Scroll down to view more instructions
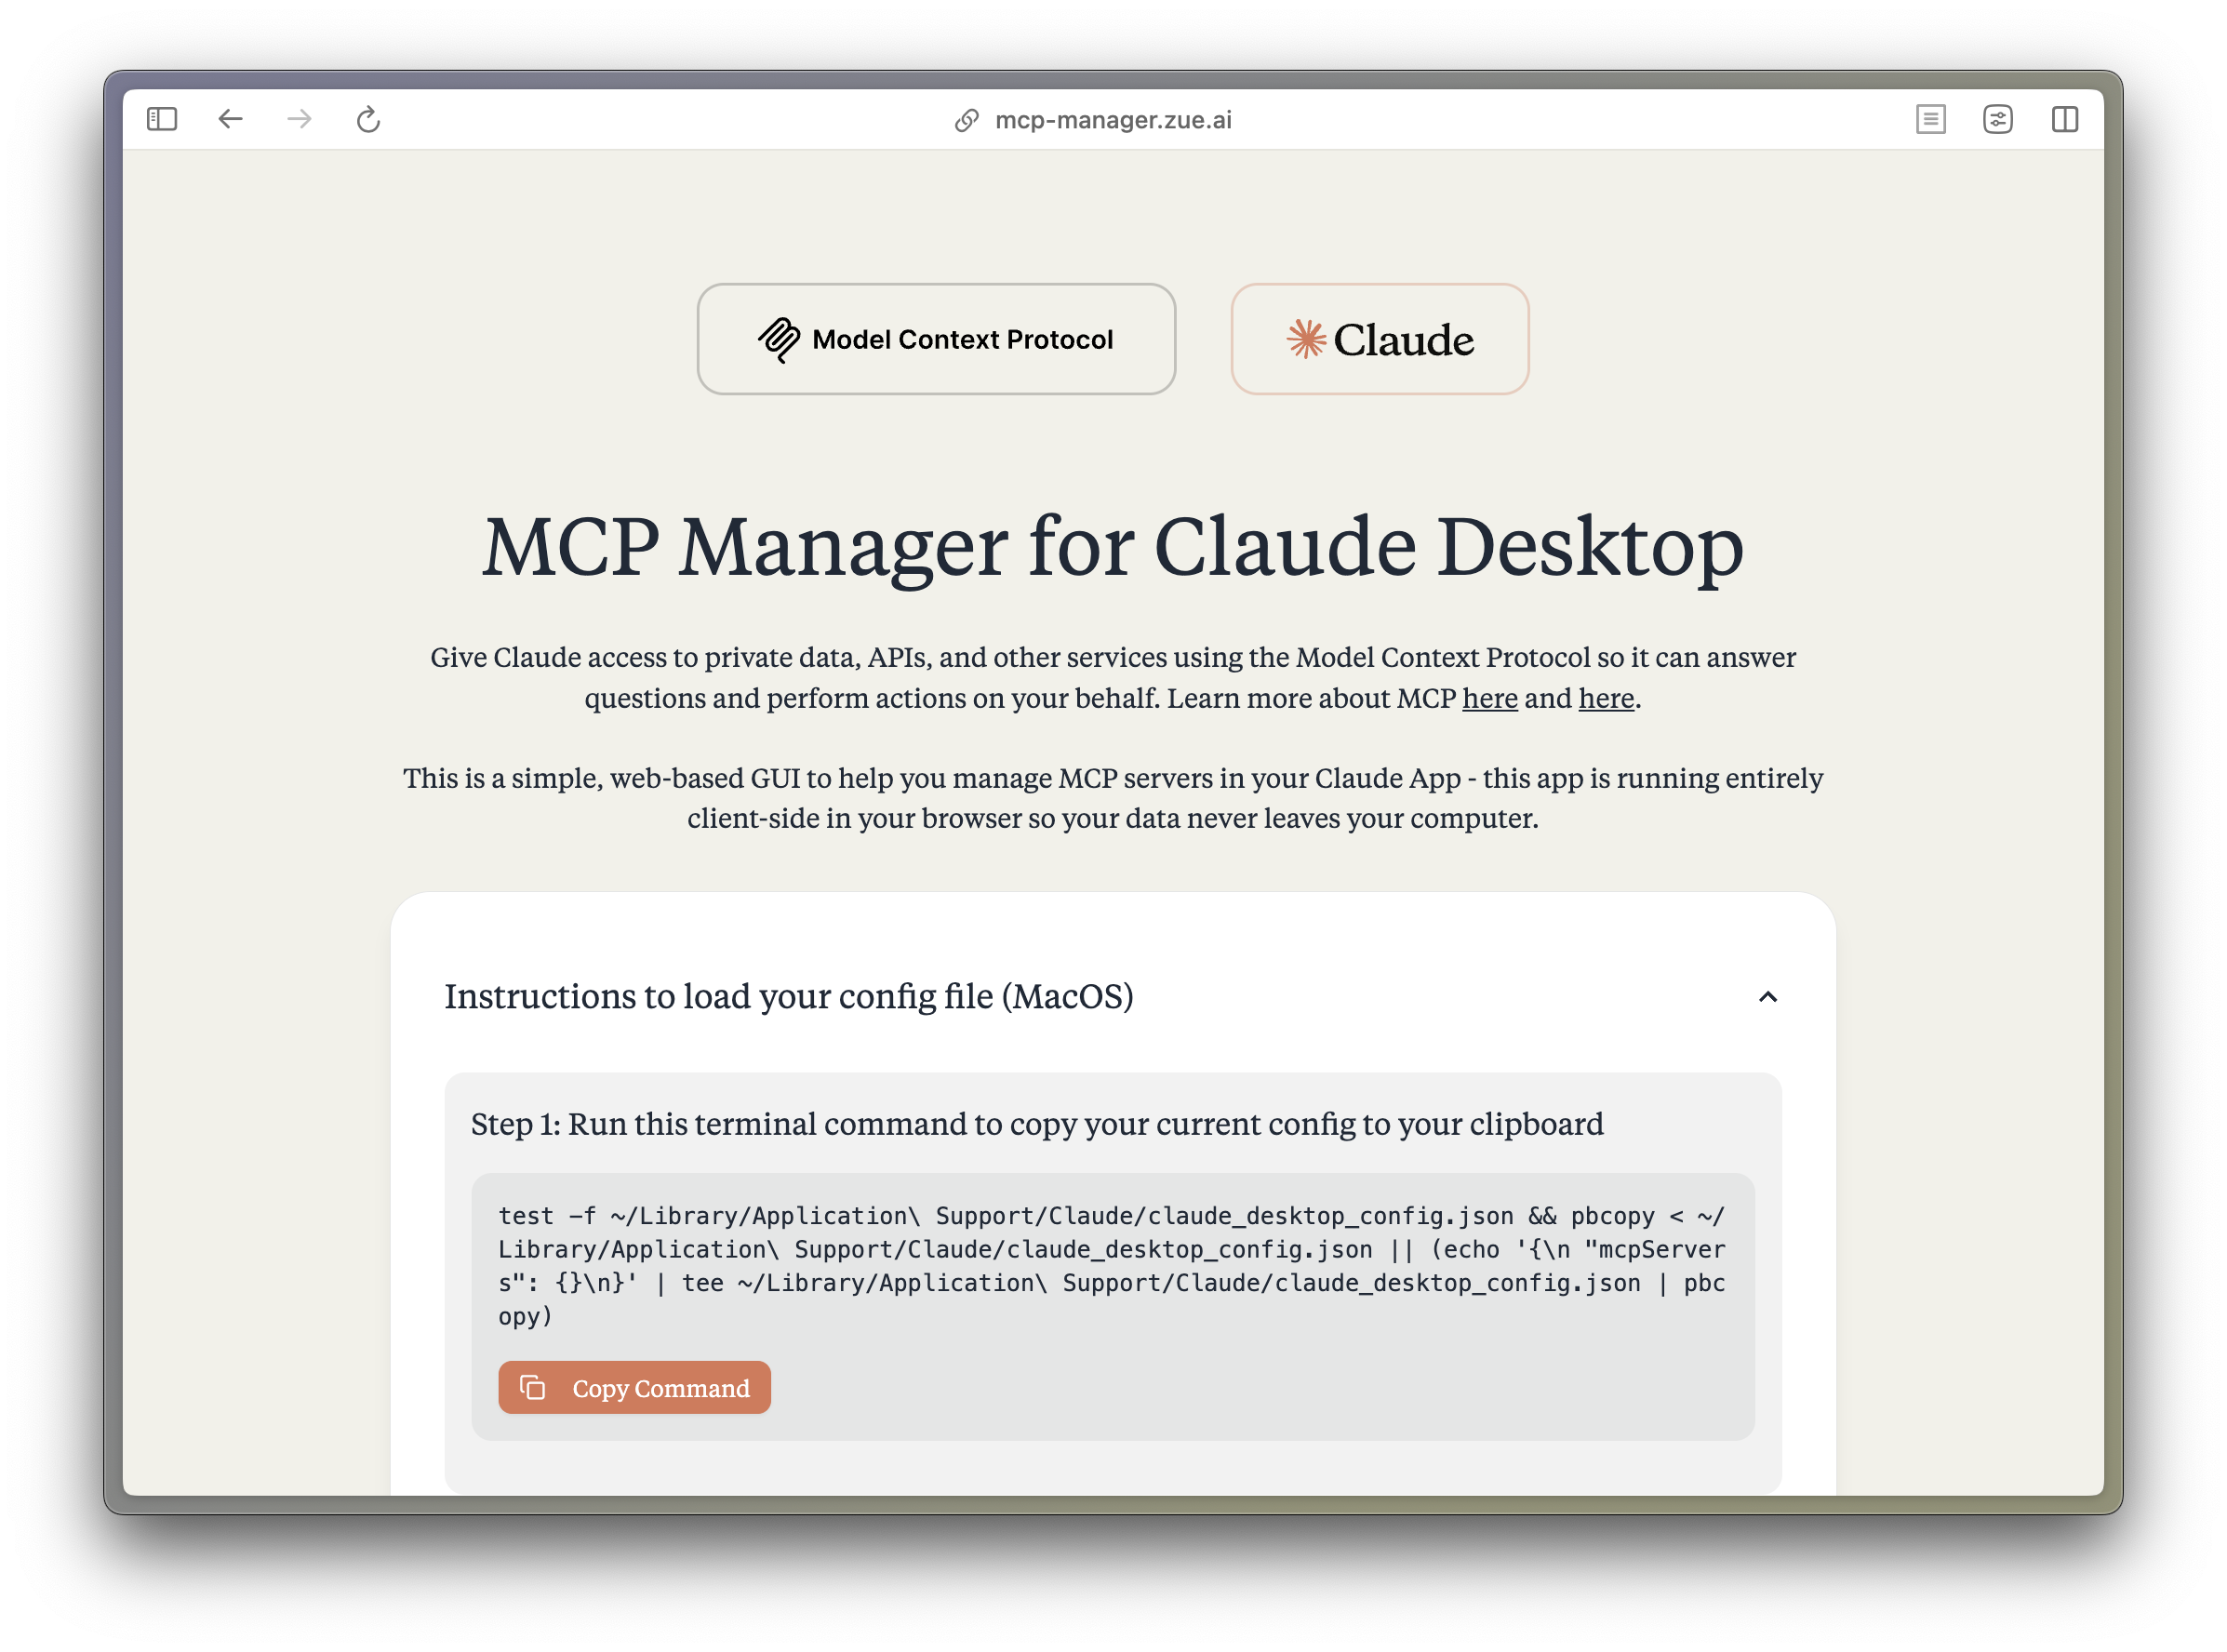This screenshot has height=1652, width=2227. point(1114,1215)
